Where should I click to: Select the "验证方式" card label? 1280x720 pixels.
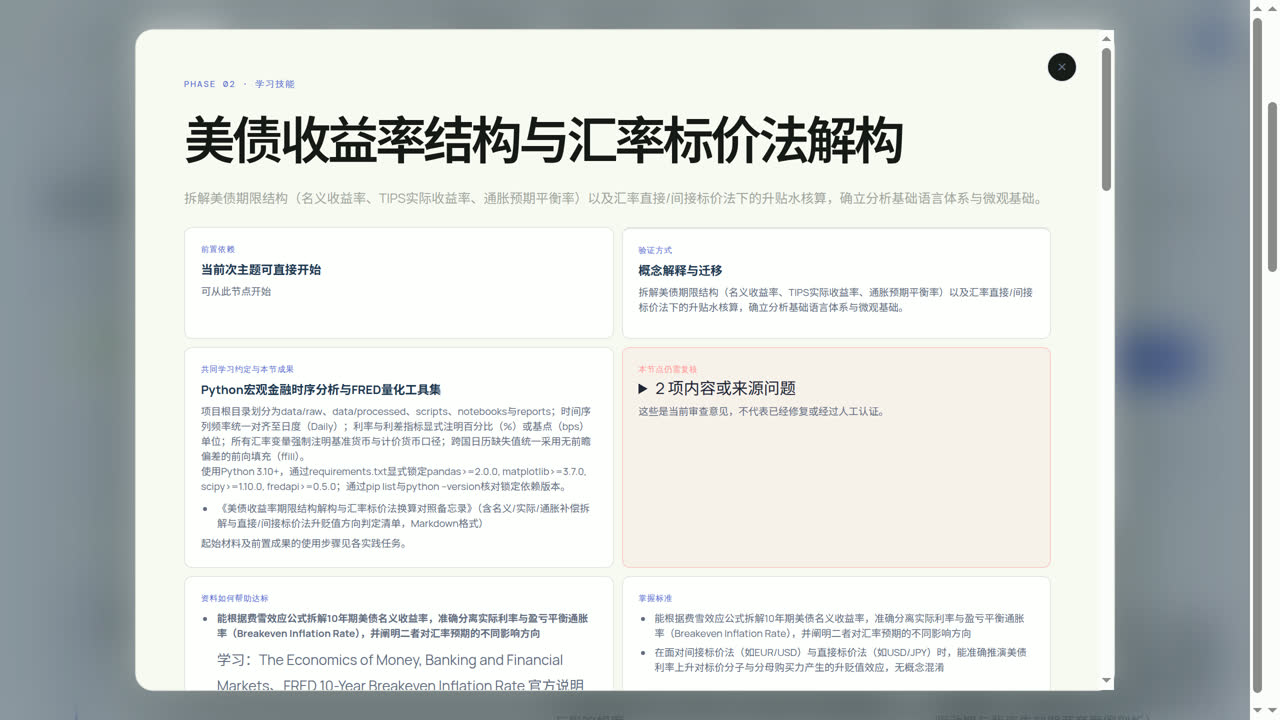[x=655, y=250]
